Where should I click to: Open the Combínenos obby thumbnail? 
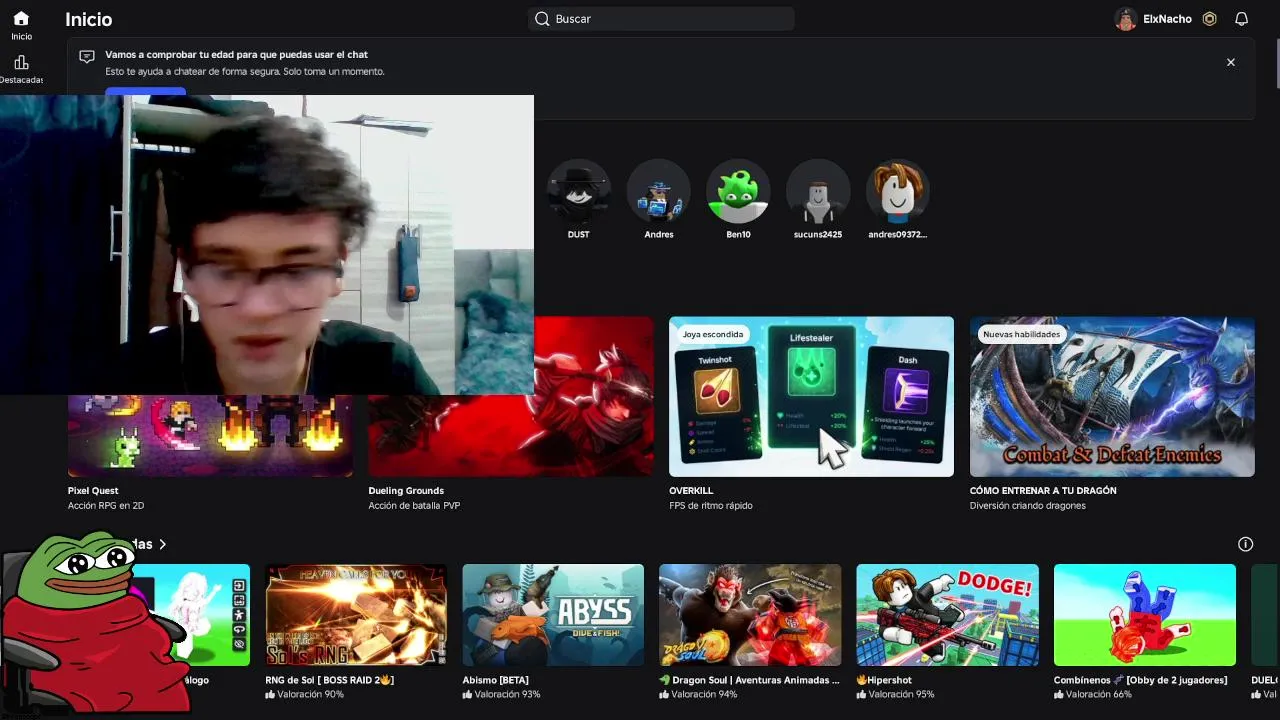tap(1145, 615)
